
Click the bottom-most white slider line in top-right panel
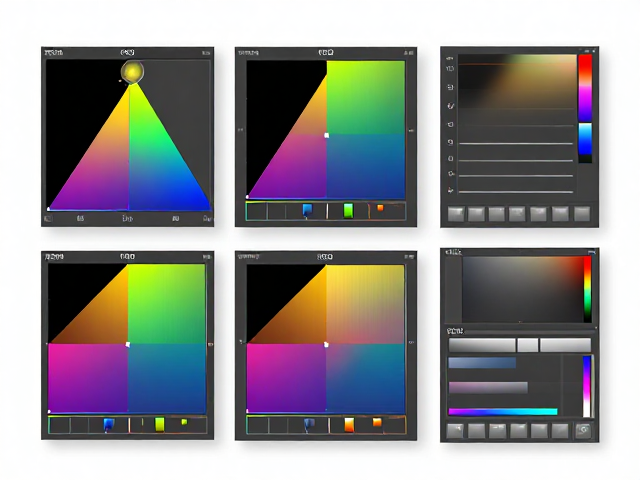click(516, 191)
